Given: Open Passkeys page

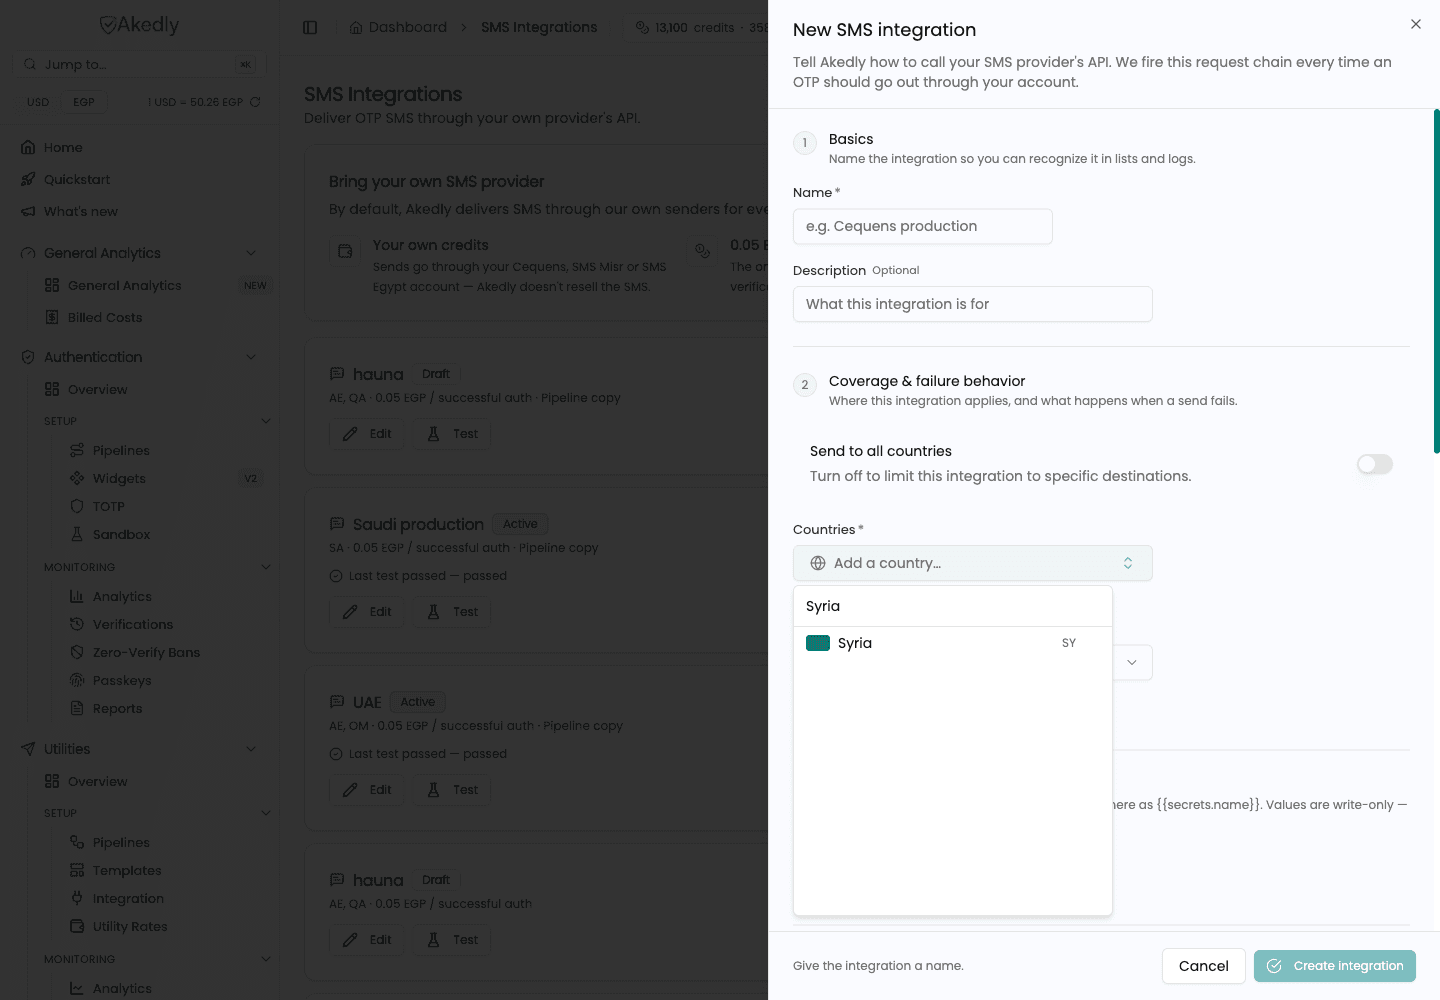Looking at the screenshot, I should [x=122, y=680].
